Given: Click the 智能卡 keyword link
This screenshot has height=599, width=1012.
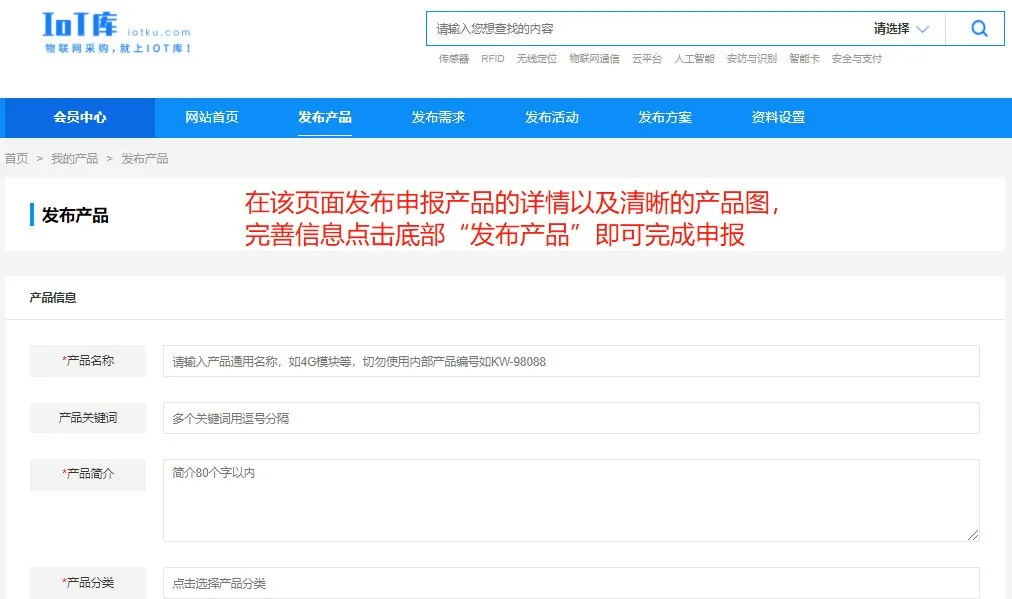Looking at the screenshot, I should click(x=804, y=59).
